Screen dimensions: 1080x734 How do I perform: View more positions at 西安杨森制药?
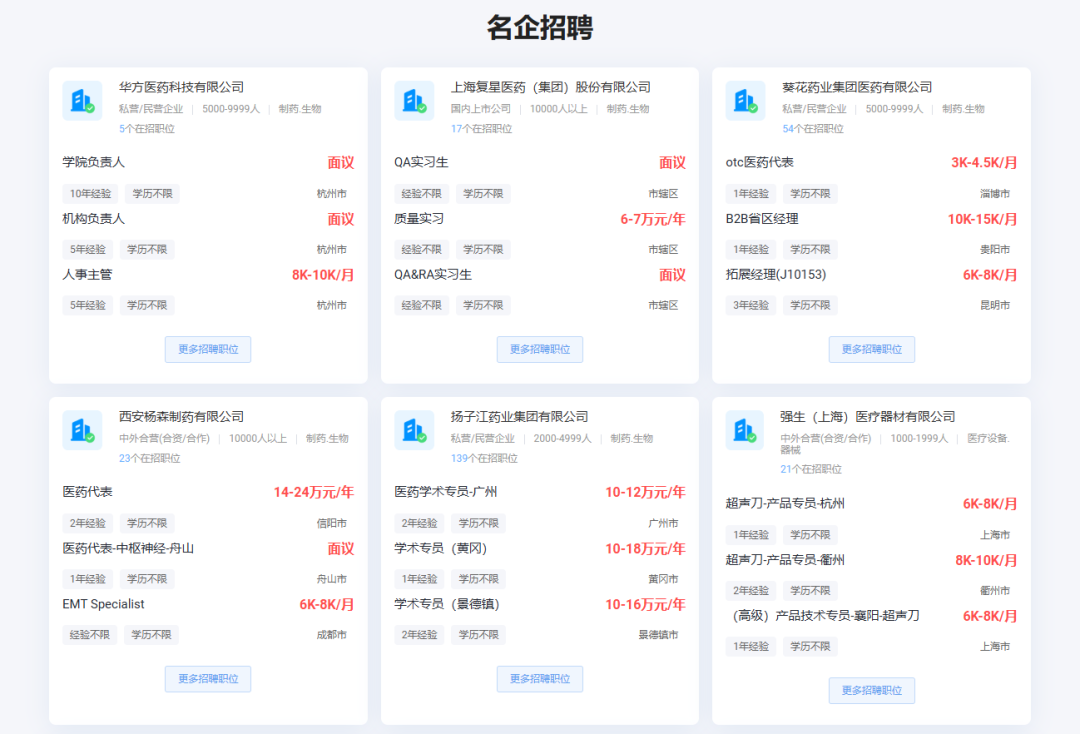[208, 679]
